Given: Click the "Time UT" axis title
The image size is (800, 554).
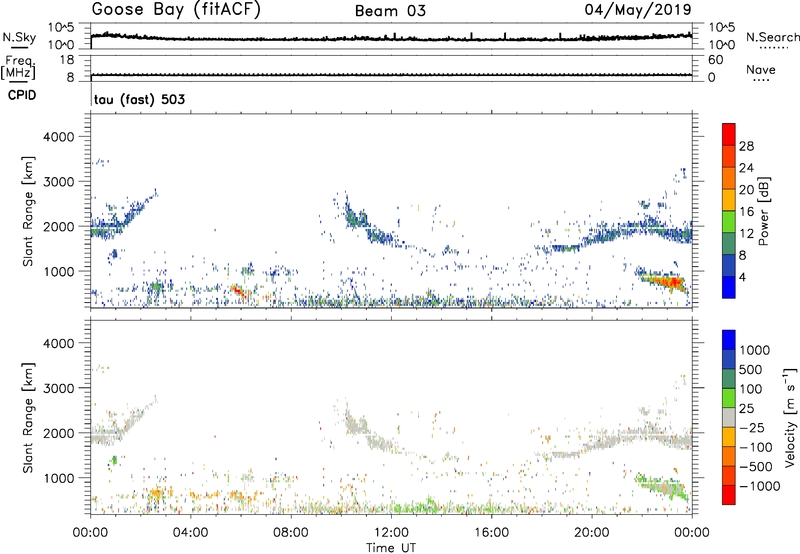Looking at the screenshot, I should [x=391, y=548].
